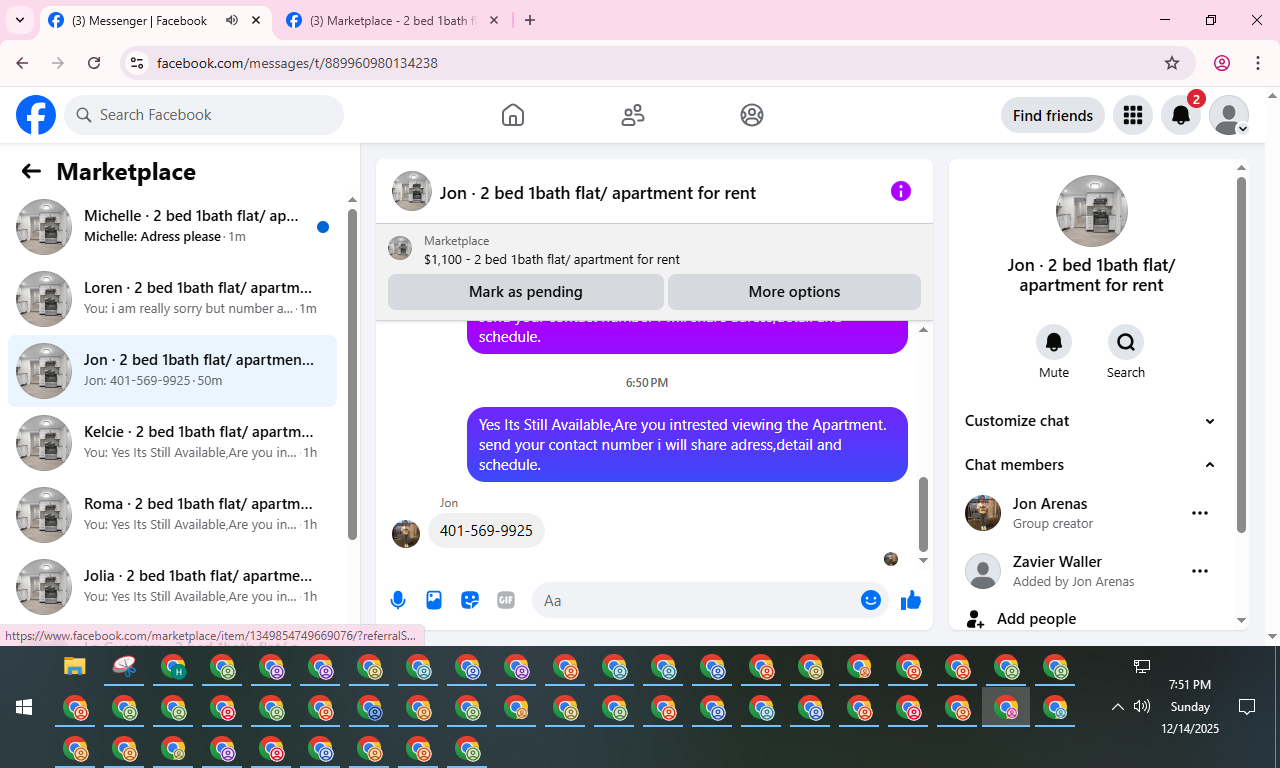Expand Customize chat section

pos(1091,421)
